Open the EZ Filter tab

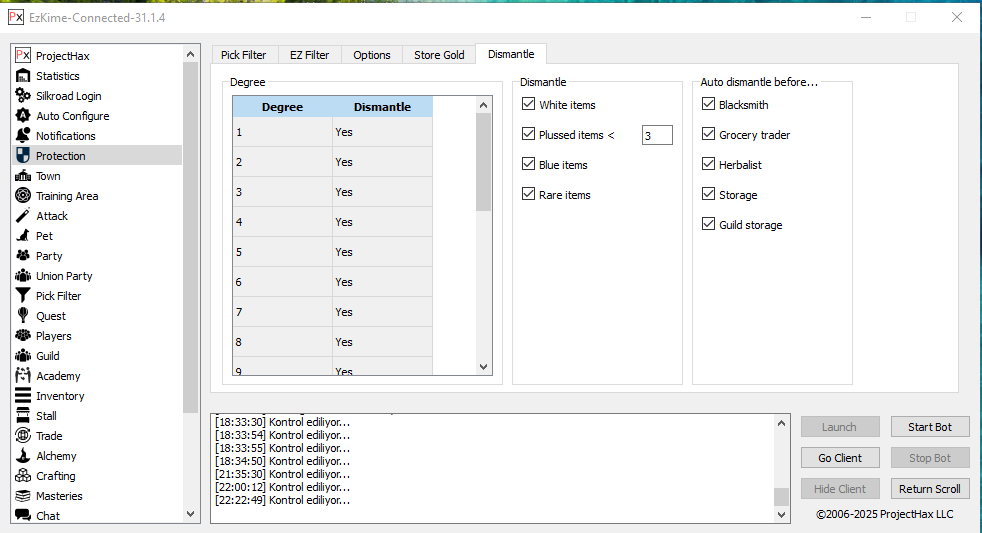(309, 55)
